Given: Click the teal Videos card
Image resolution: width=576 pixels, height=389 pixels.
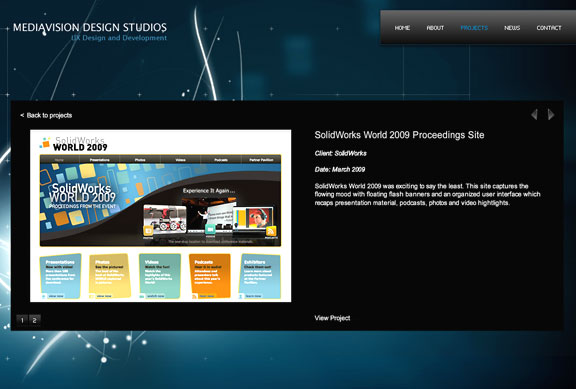Looking at the screenshot, I should (160, 276).
